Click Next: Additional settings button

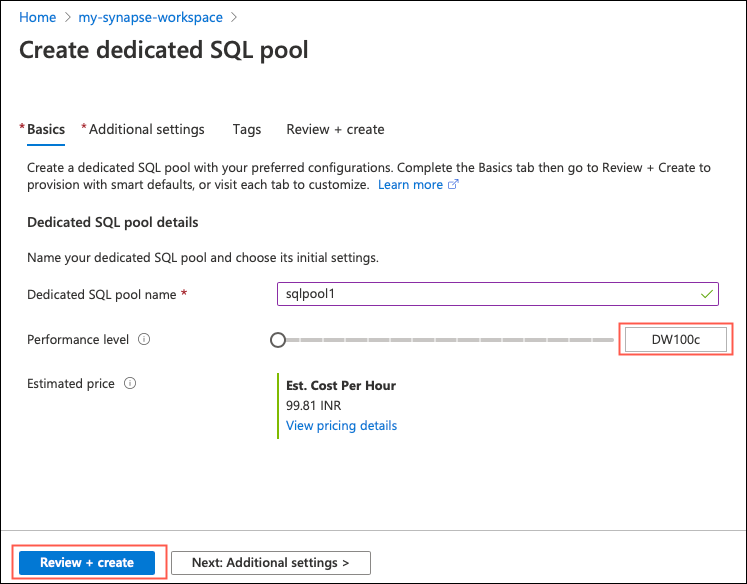[271, 563]
